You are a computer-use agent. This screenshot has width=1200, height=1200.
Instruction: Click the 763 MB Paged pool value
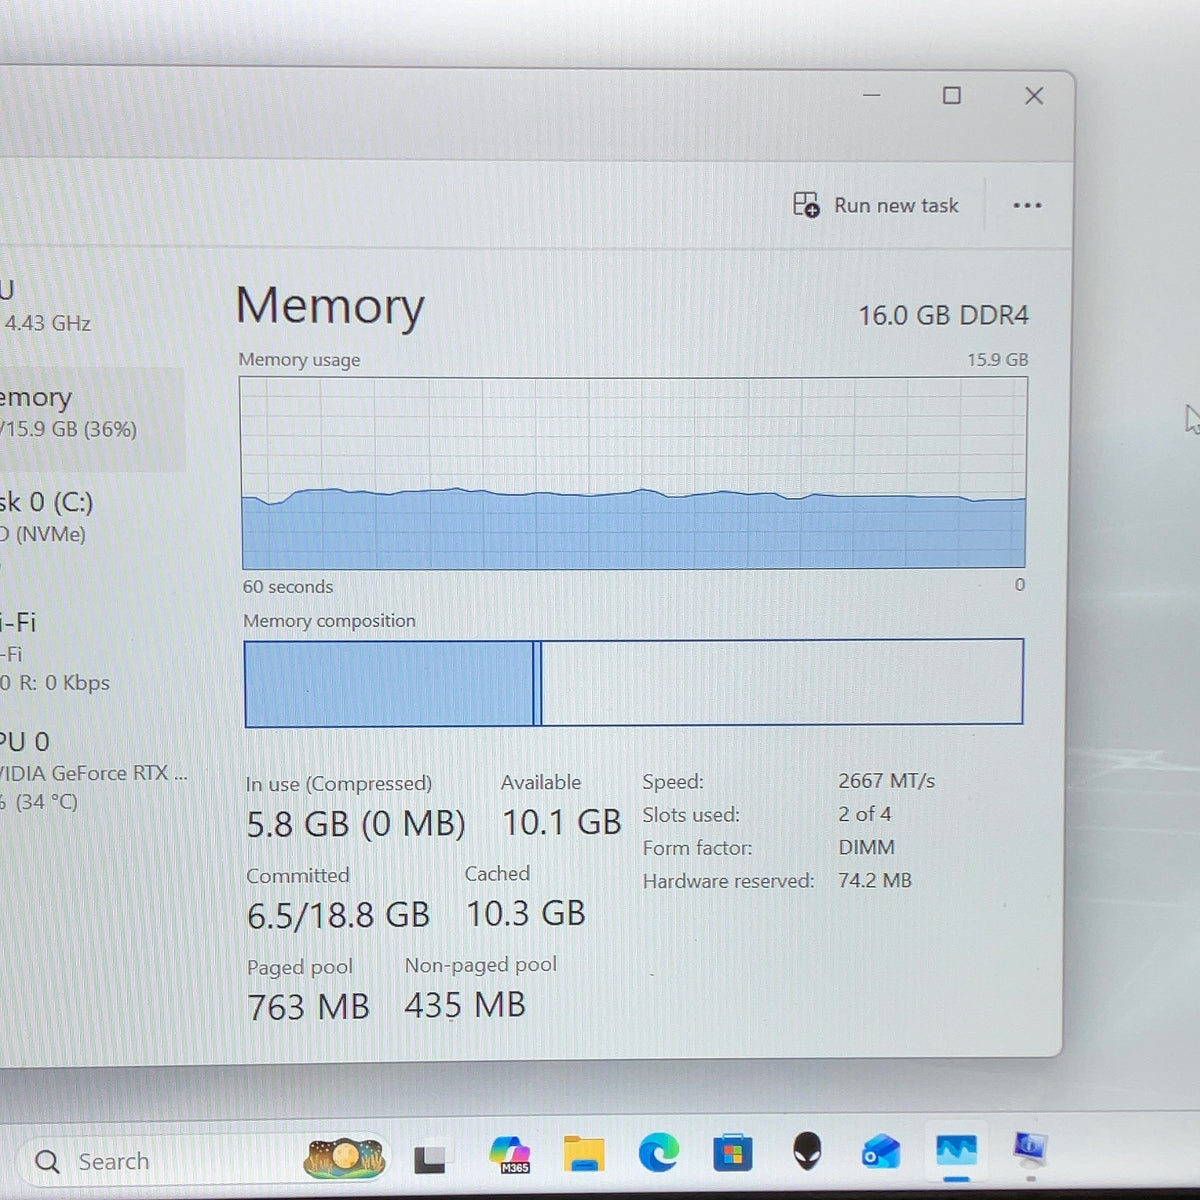[308, 1007]
